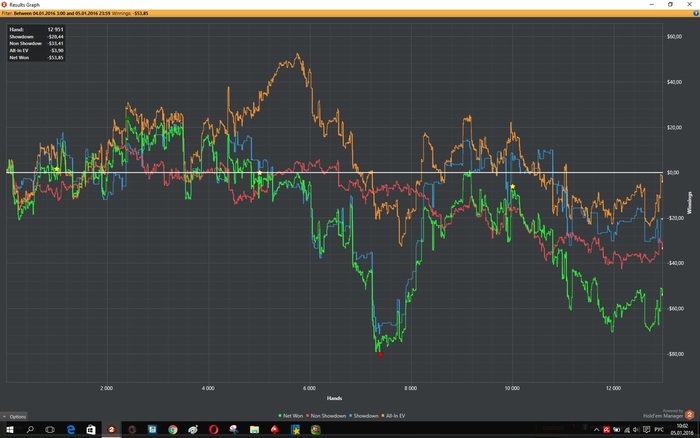The image size is (700, 438).
Task: Open the taskbar clock showing 10:02
Action: [681, 429]
